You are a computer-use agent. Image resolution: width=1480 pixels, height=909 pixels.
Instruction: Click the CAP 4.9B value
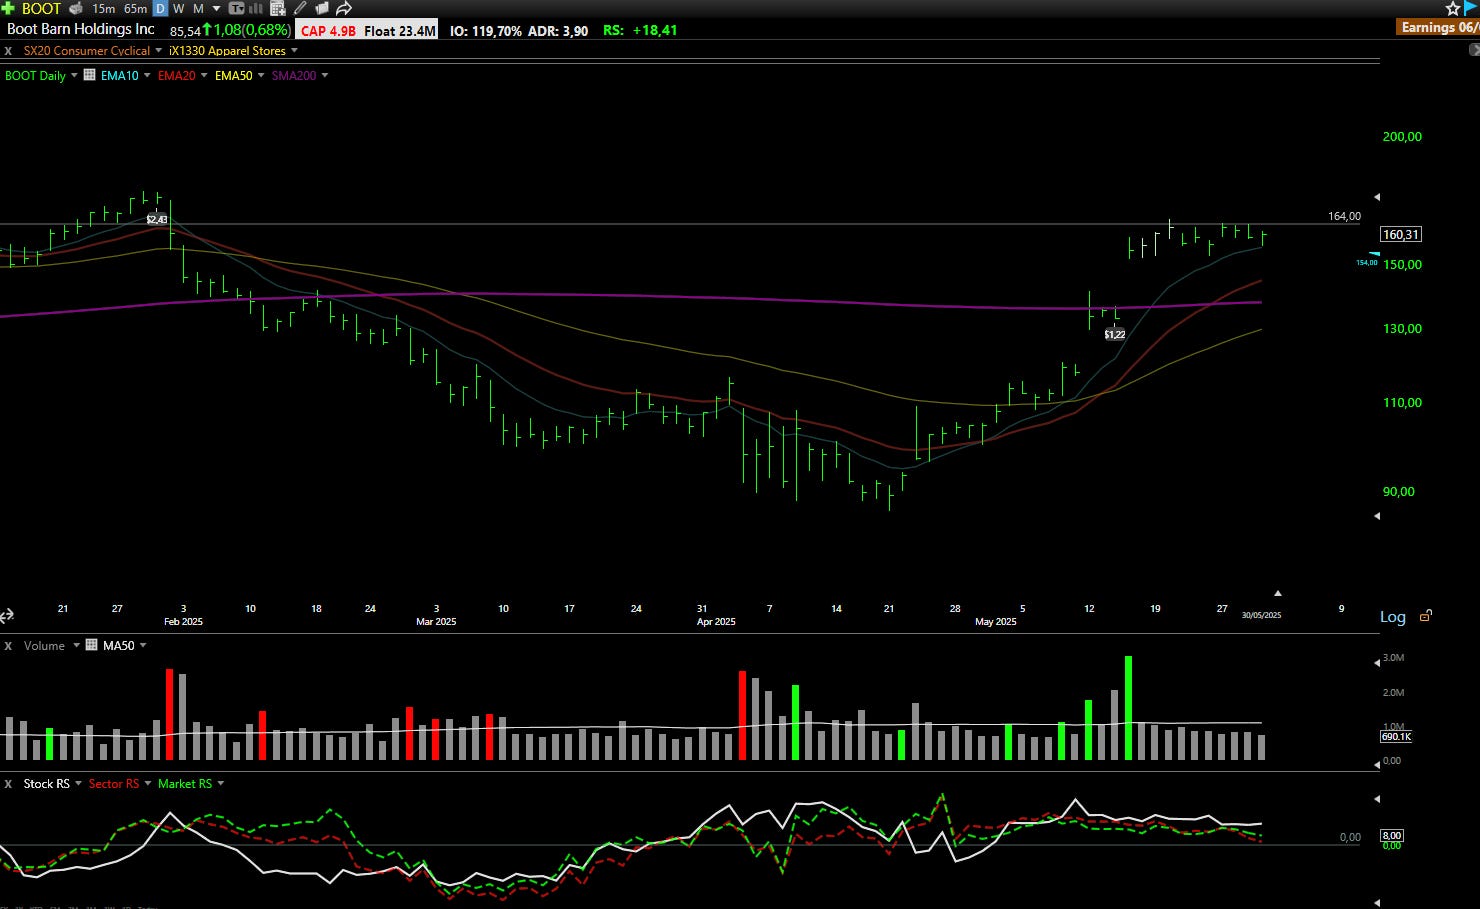coord(328,31)
